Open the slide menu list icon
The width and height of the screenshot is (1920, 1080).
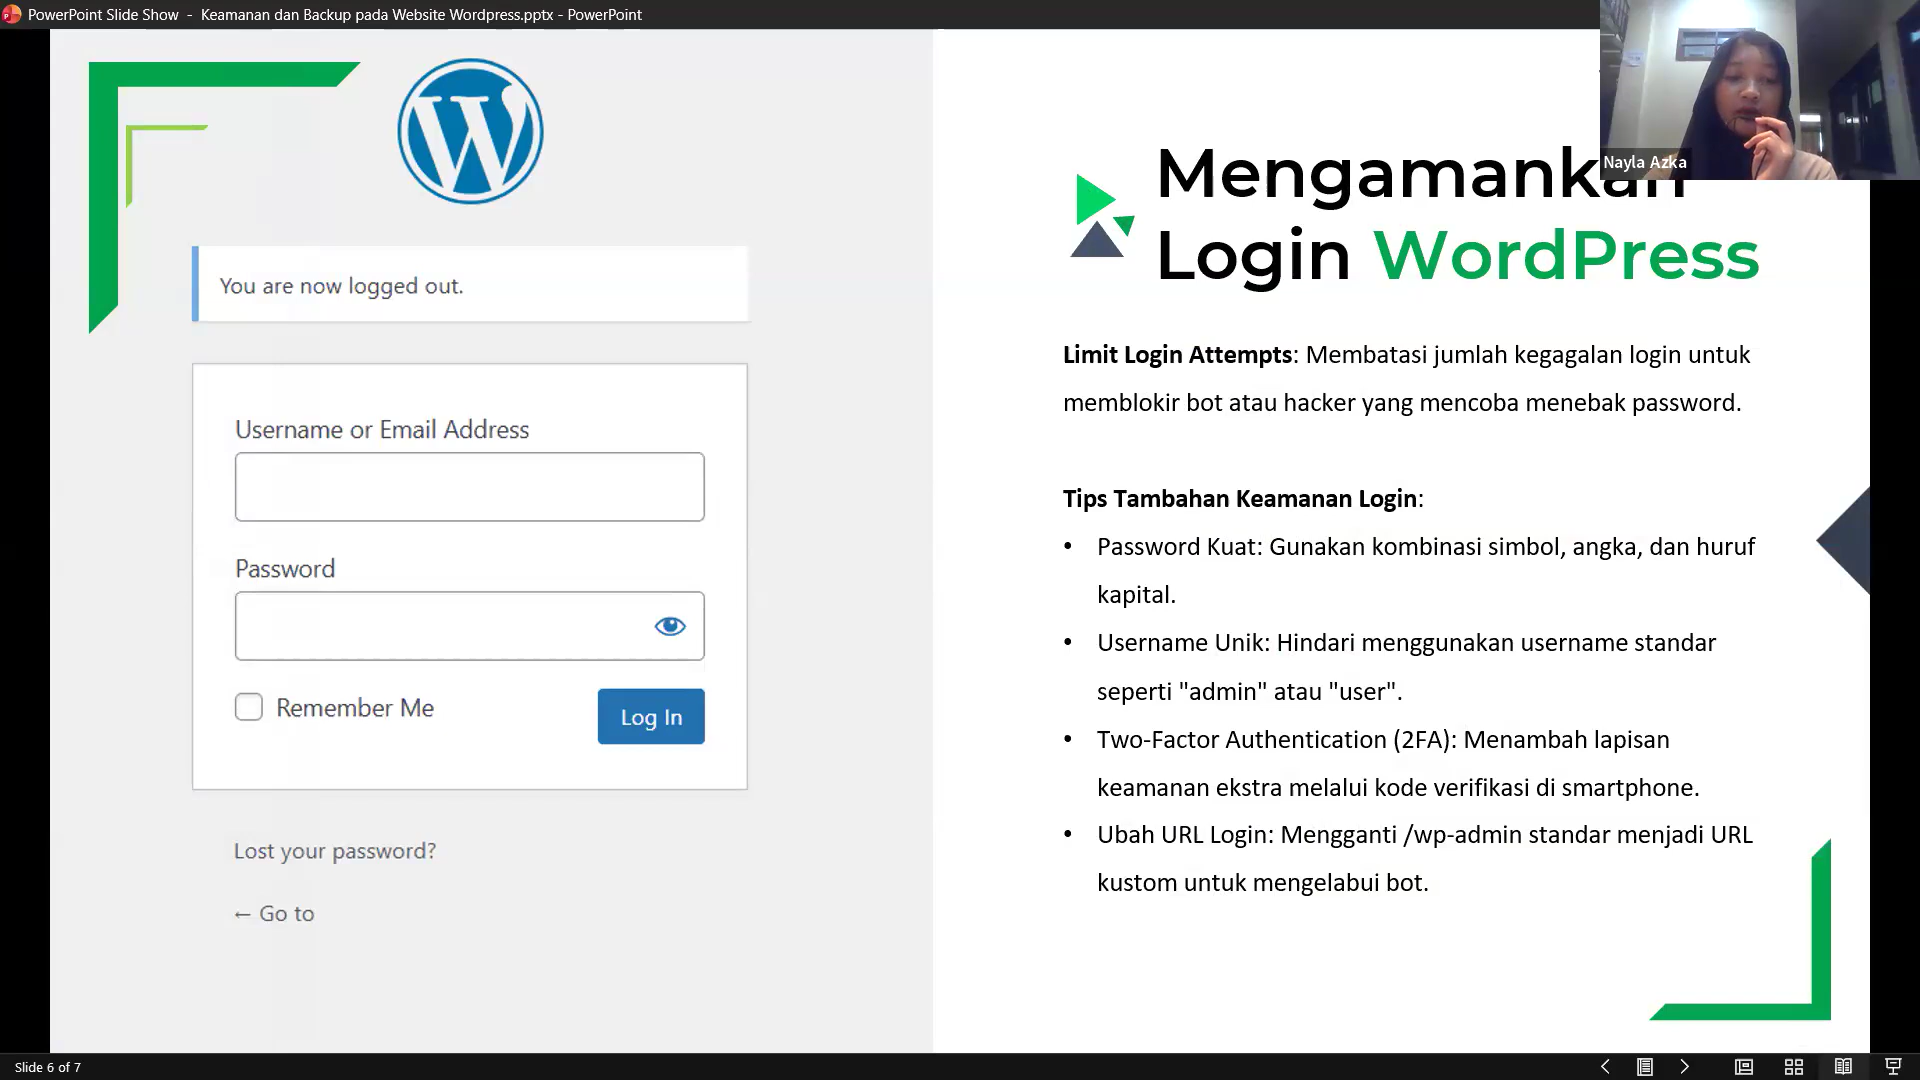coord(1645,1067)
